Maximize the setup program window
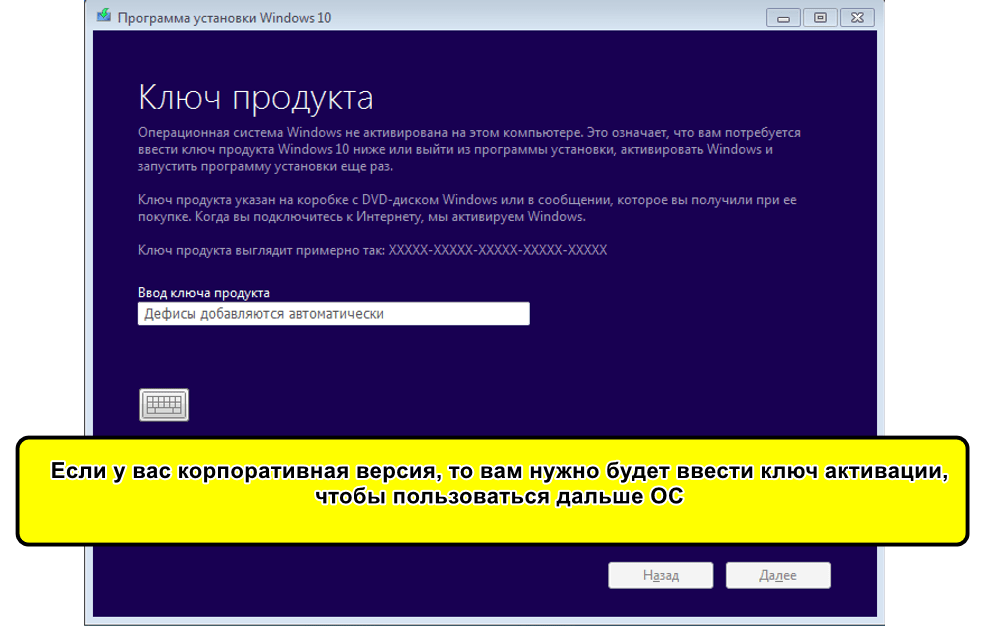The height and width of the screenshot is (626, 988). coord(819,17)
